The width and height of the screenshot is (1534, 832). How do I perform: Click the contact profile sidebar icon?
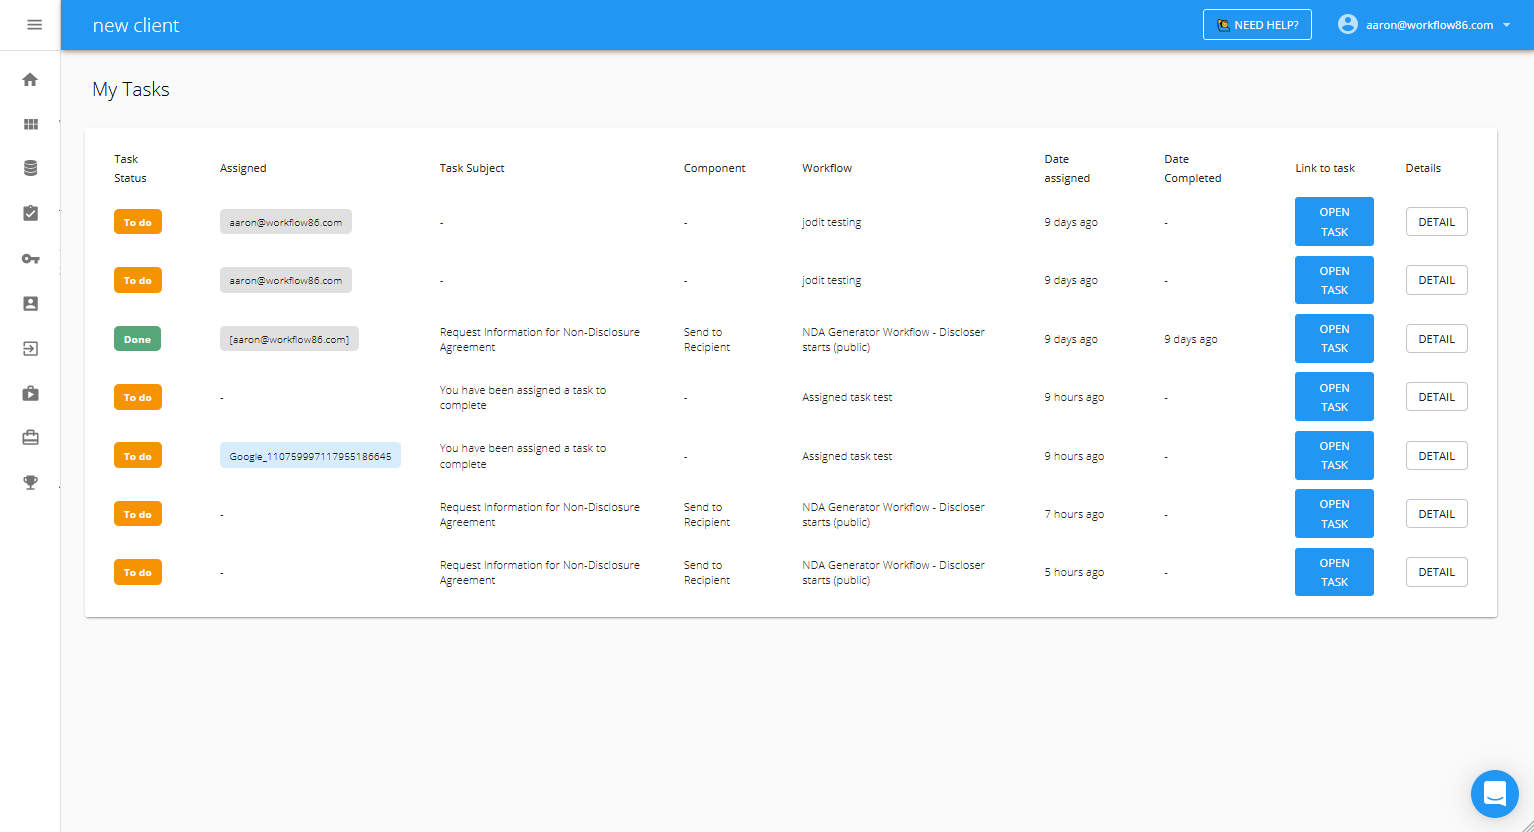[30, 304]
